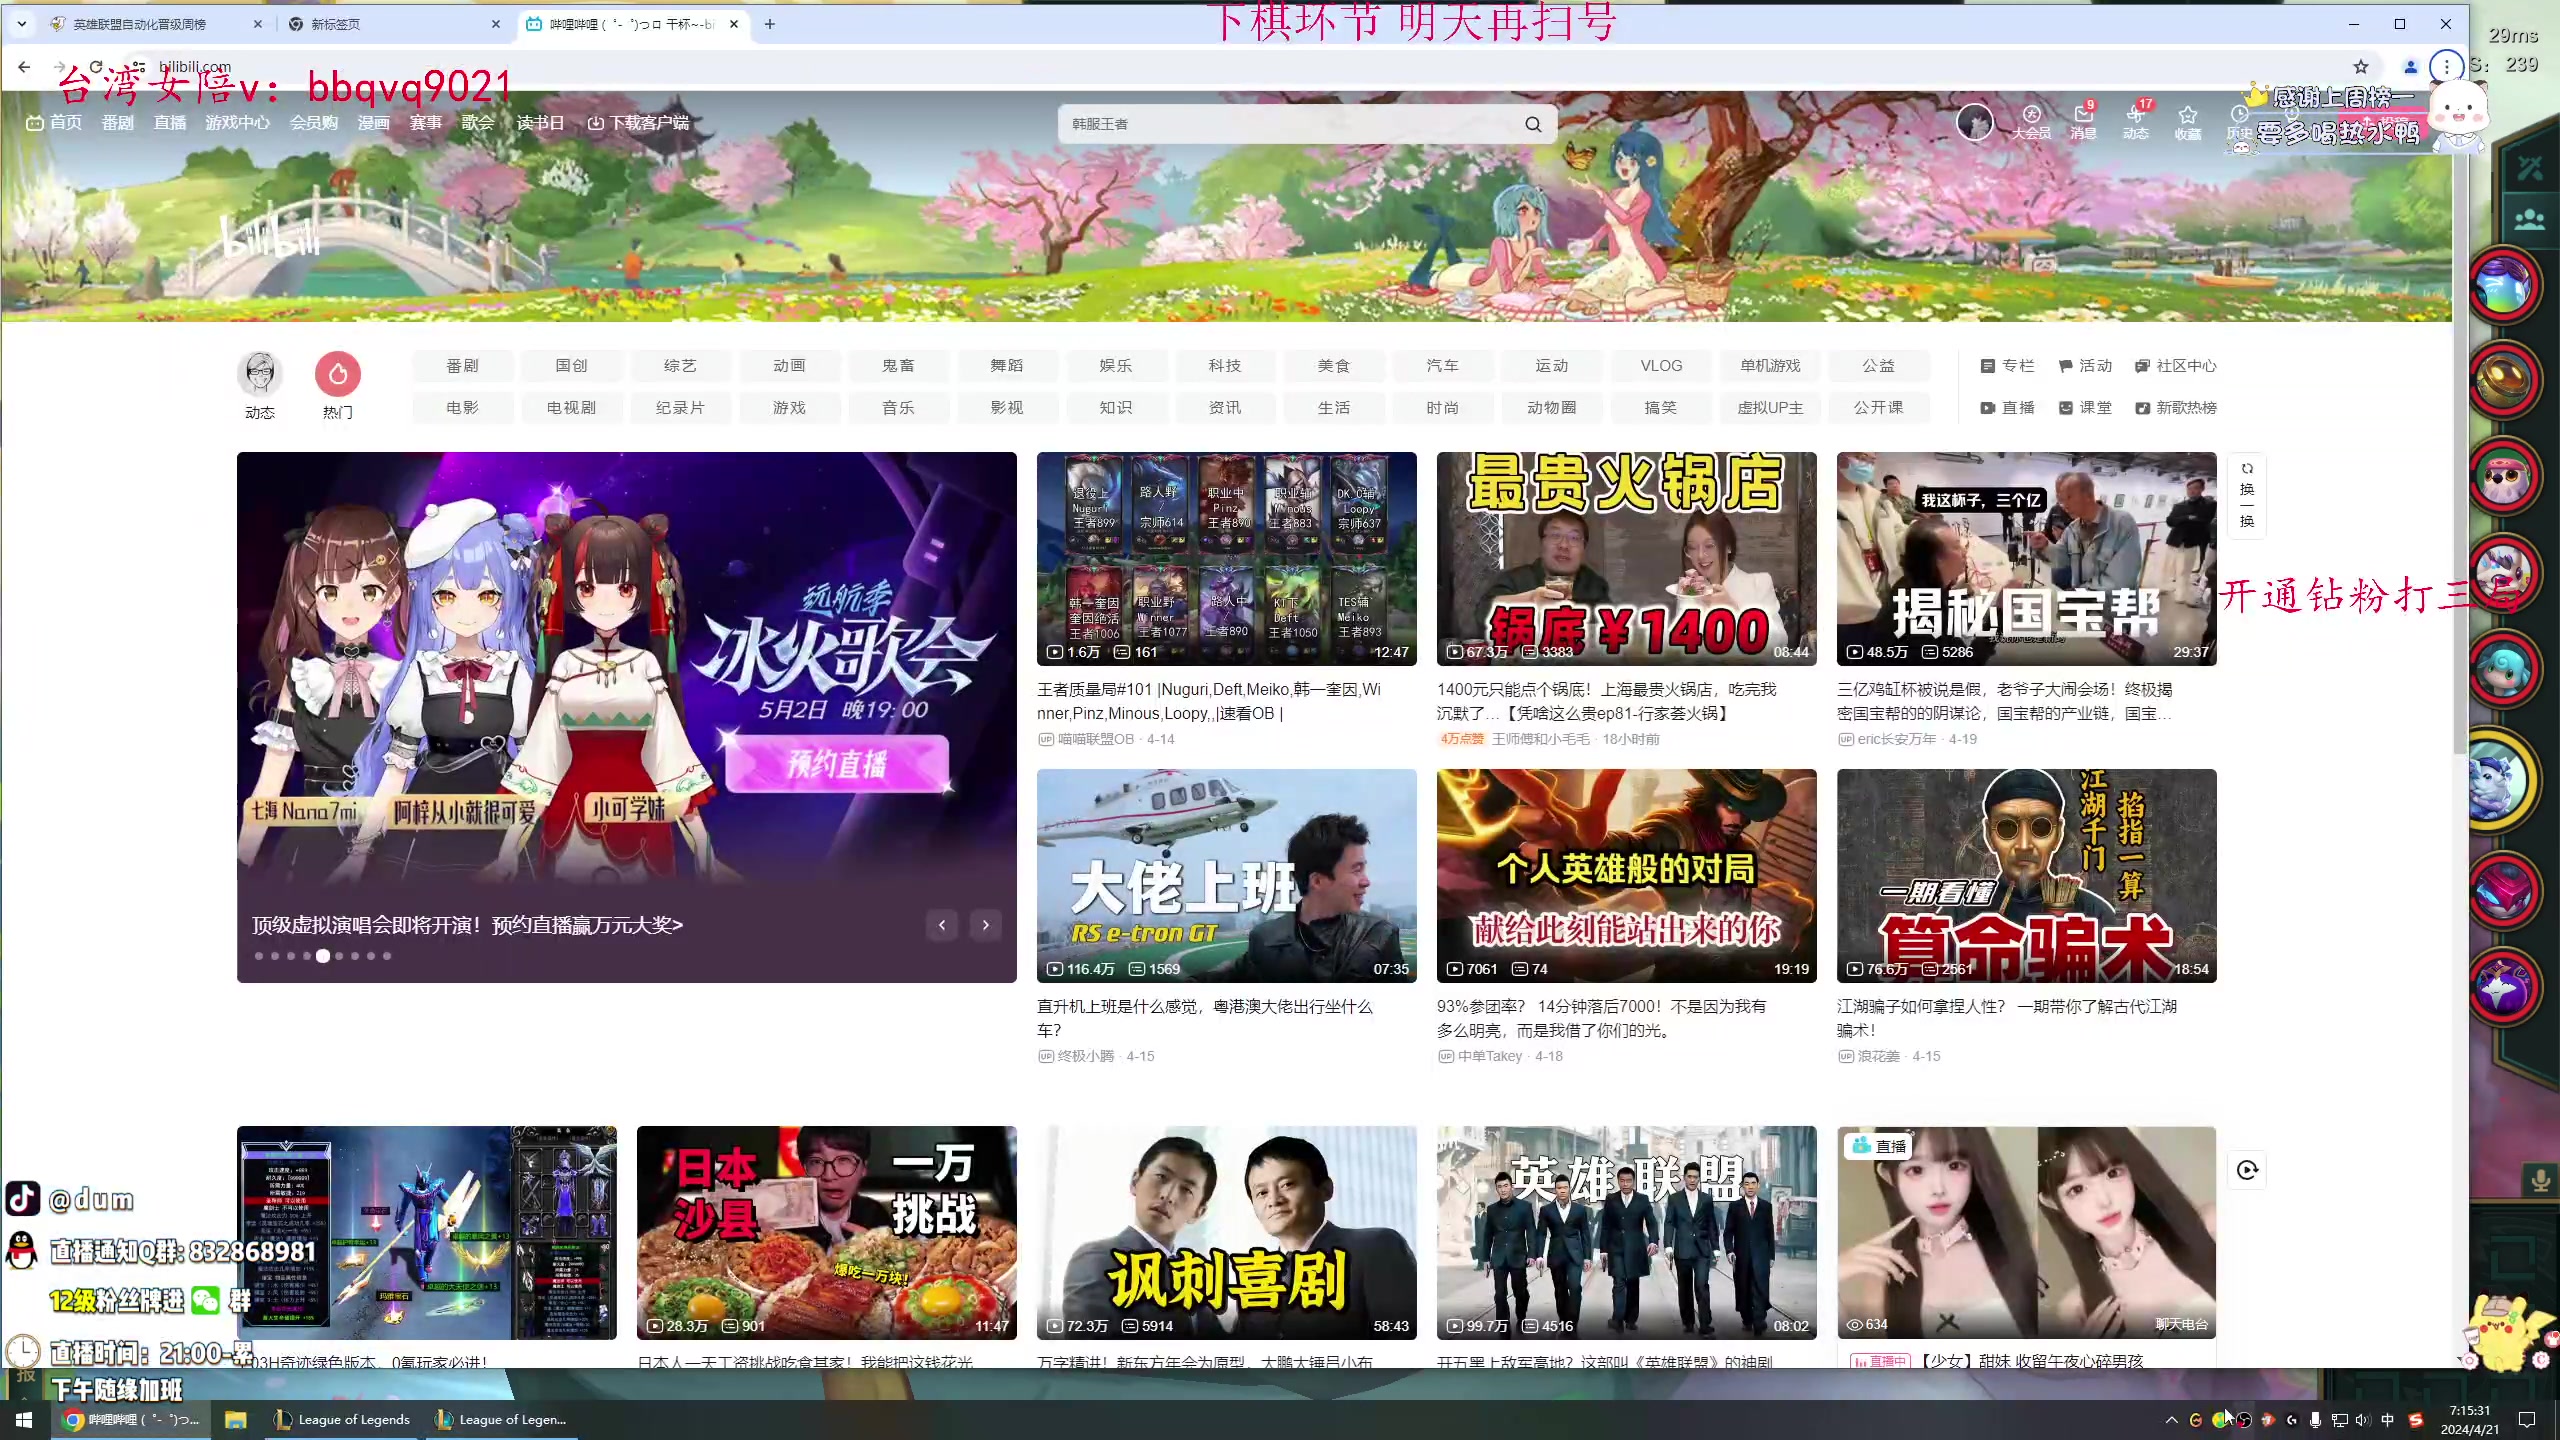Image resolution: width=2560 pixels, height=1440 pixels.
Task: Open the 大佬上班 helicopter video thumbnail
Action: 1226,875
